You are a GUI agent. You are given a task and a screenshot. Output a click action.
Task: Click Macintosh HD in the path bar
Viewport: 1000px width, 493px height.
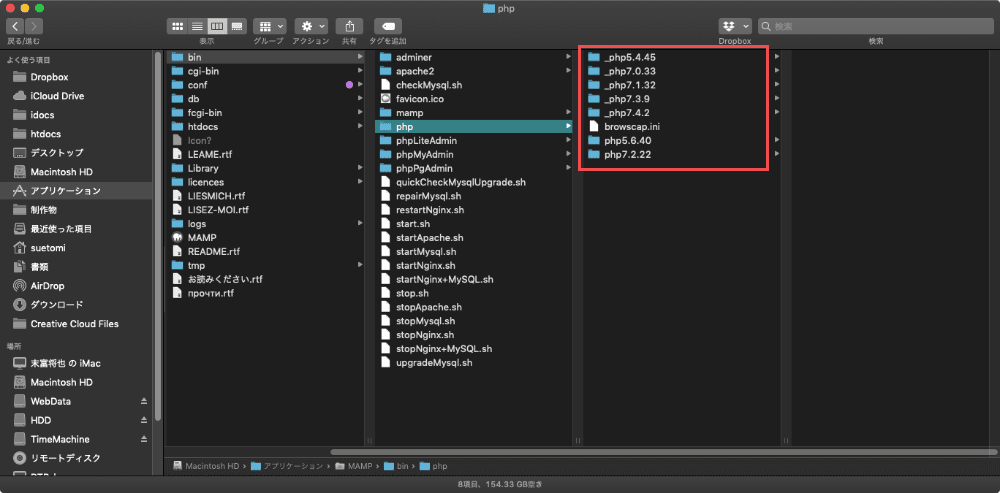point(209,466)
